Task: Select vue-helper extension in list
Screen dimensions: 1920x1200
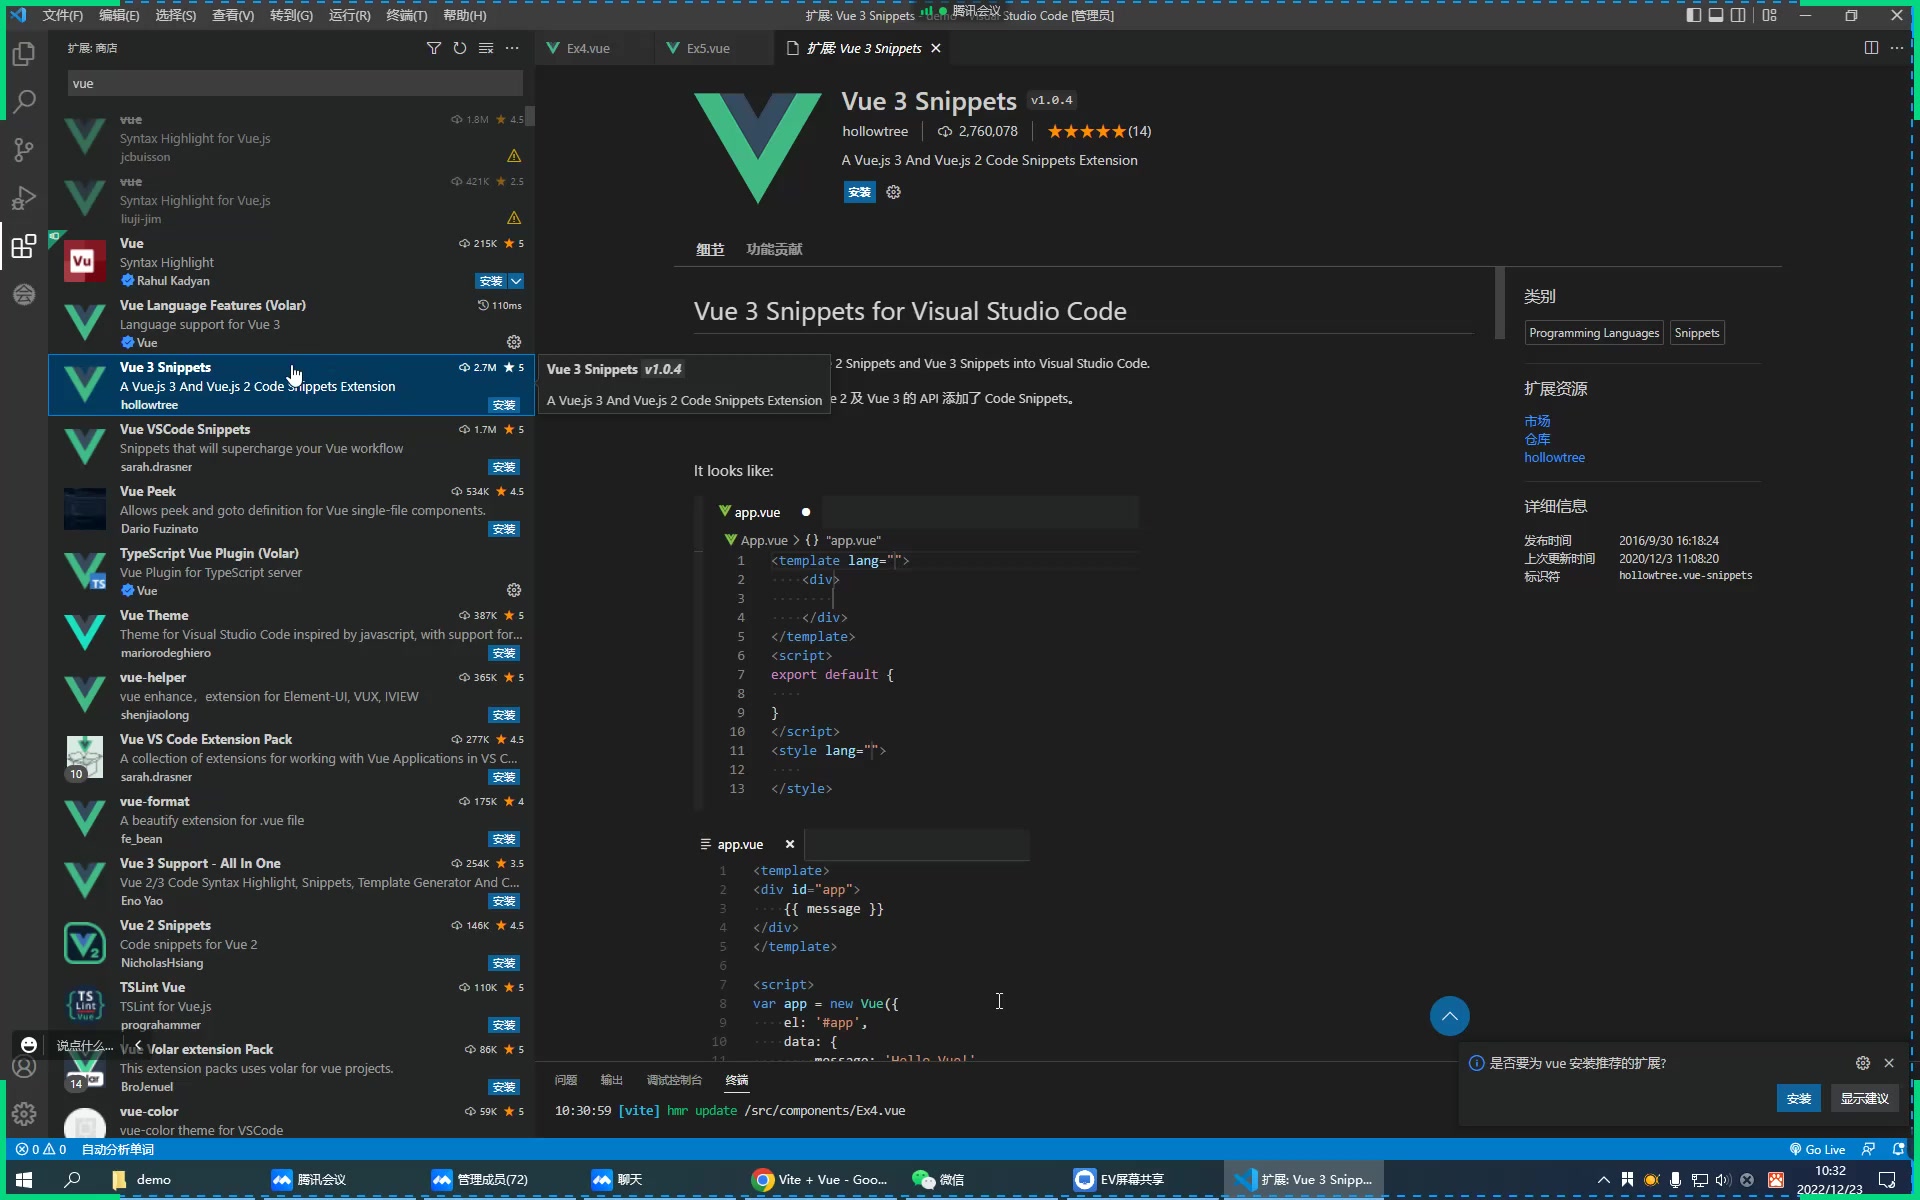Action: (291, 696)
